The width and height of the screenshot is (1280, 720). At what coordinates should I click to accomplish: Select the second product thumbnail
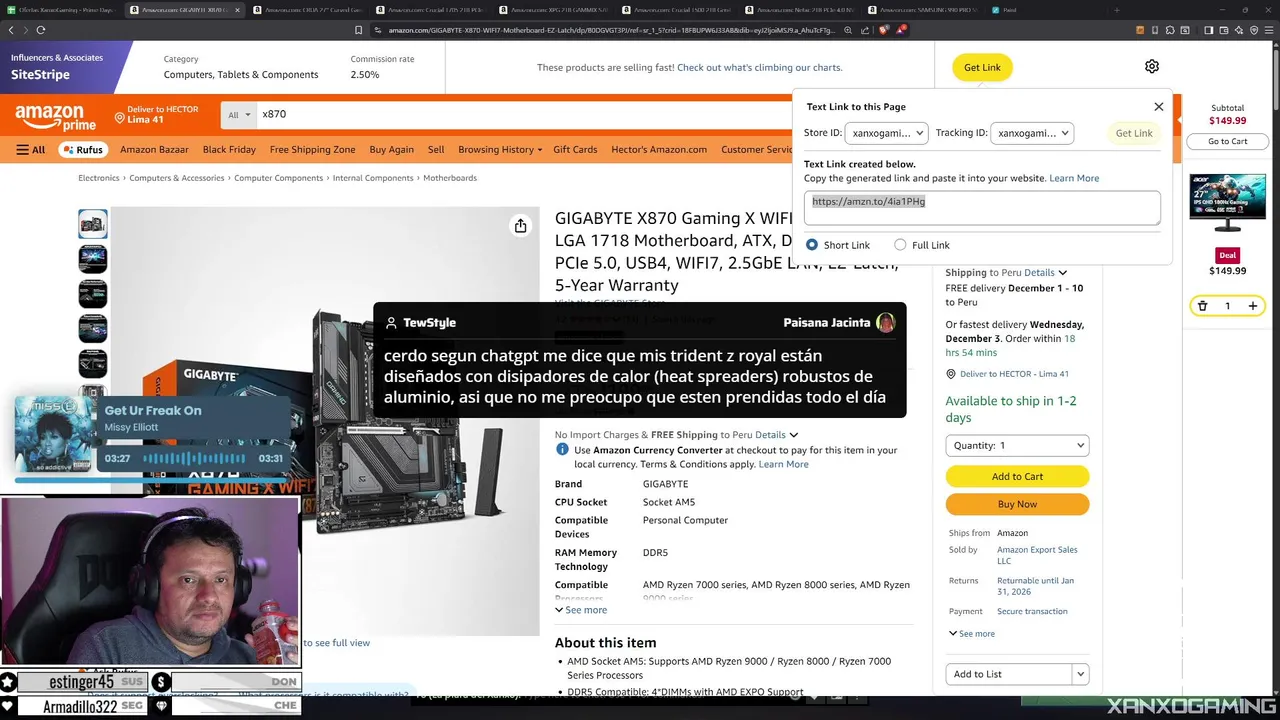click(92, 259)
